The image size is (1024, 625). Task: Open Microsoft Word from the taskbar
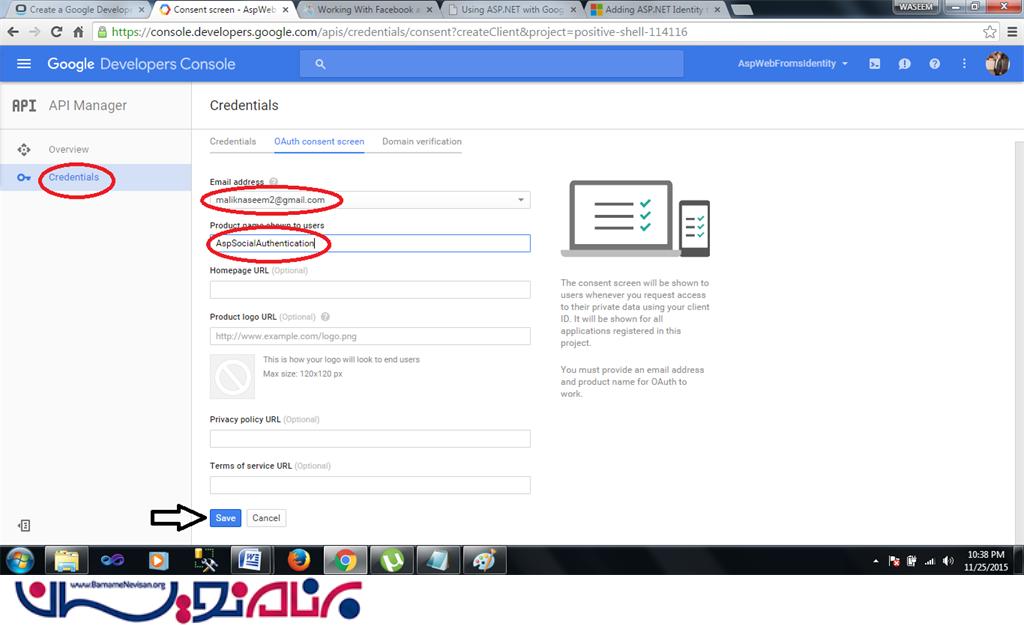coord(250,560)
